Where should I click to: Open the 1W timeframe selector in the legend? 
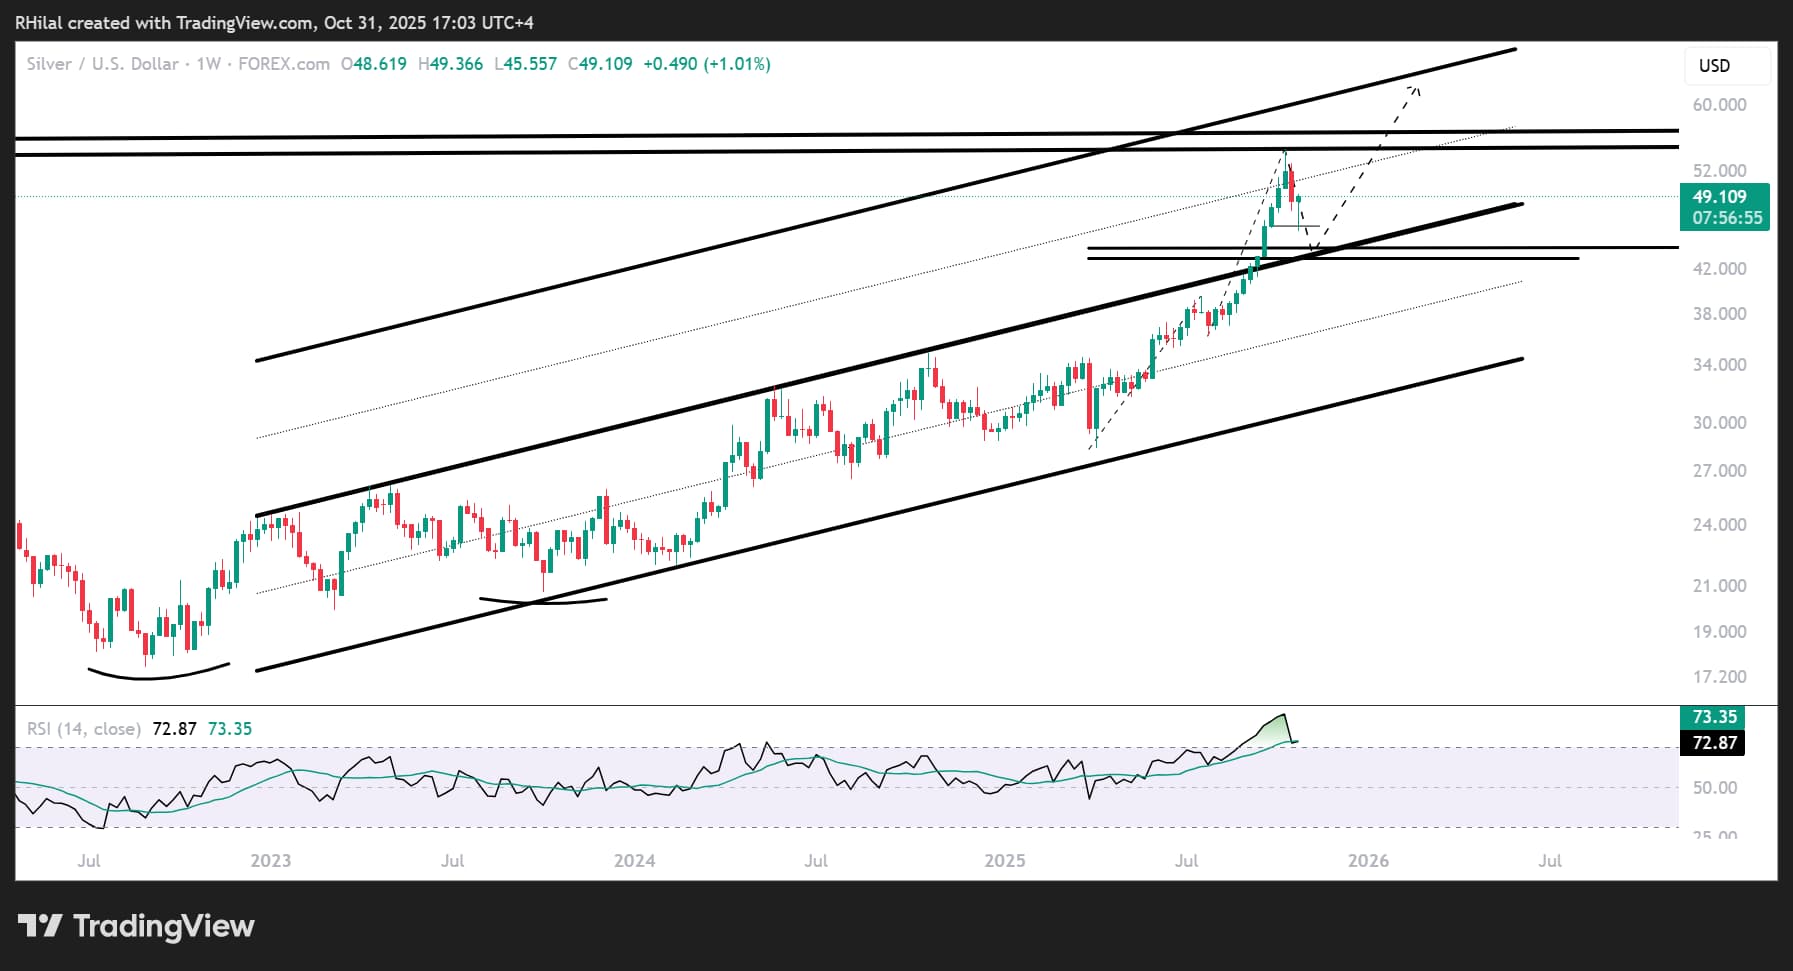(x=210, y=63)
